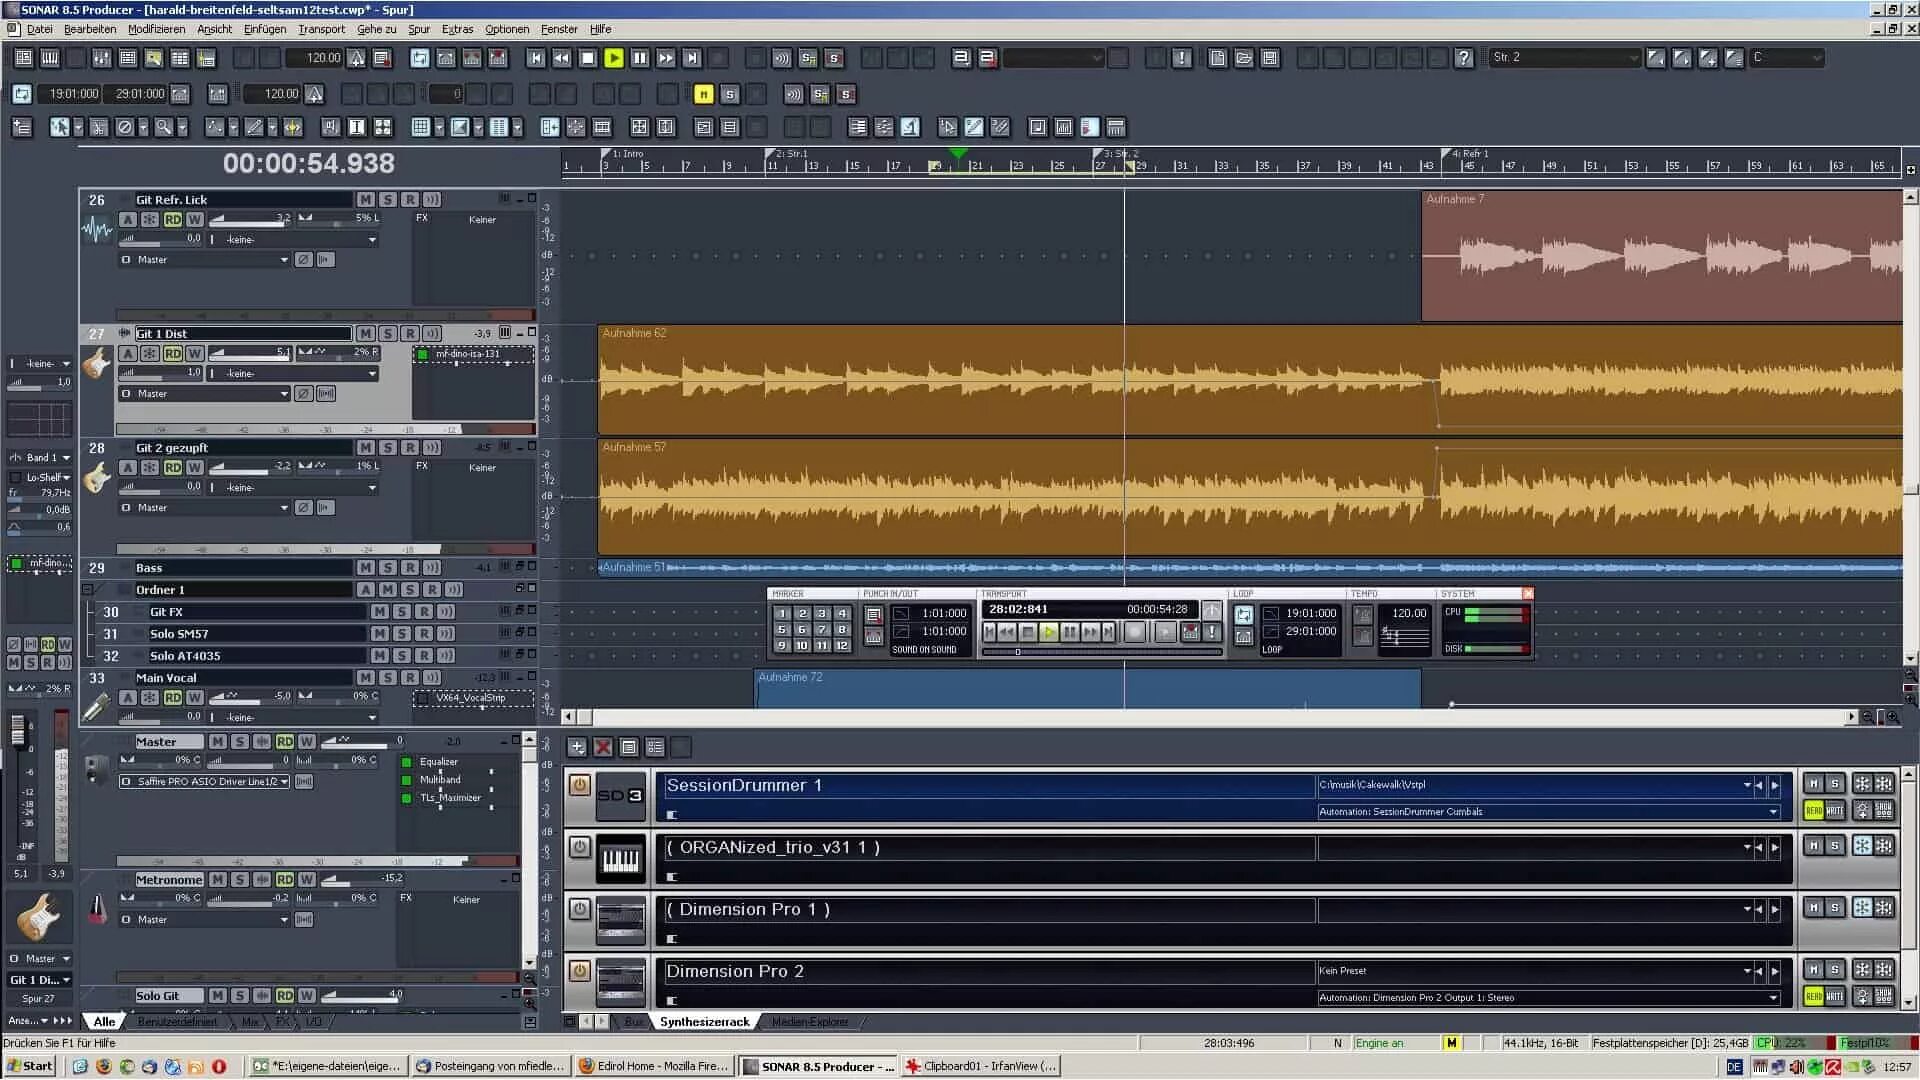Toggle power on Dimension Pro 2 synth
This screenshot has height=1080, width=1920.
tap(580, 971)
